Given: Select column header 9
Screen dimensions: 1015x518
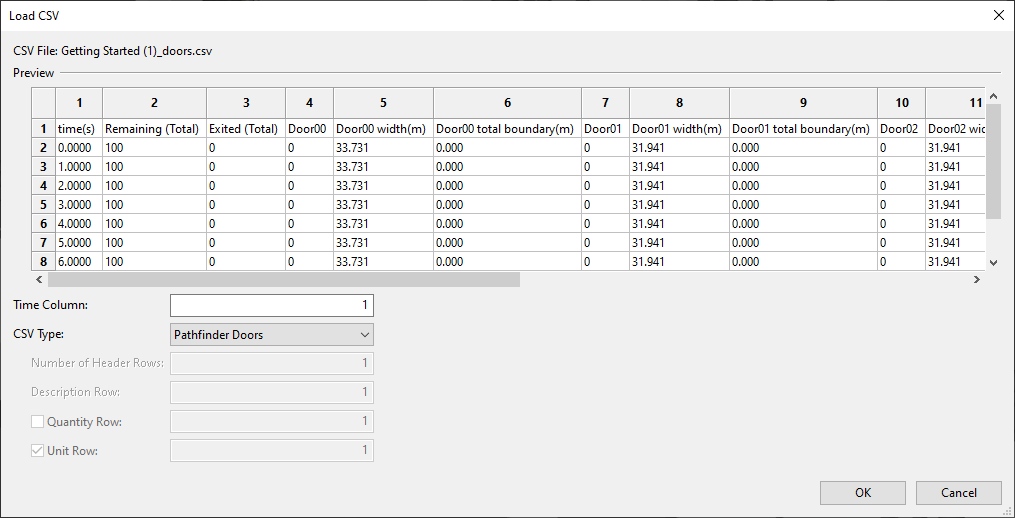Looking at the screenshot, I should coord(803,103).
